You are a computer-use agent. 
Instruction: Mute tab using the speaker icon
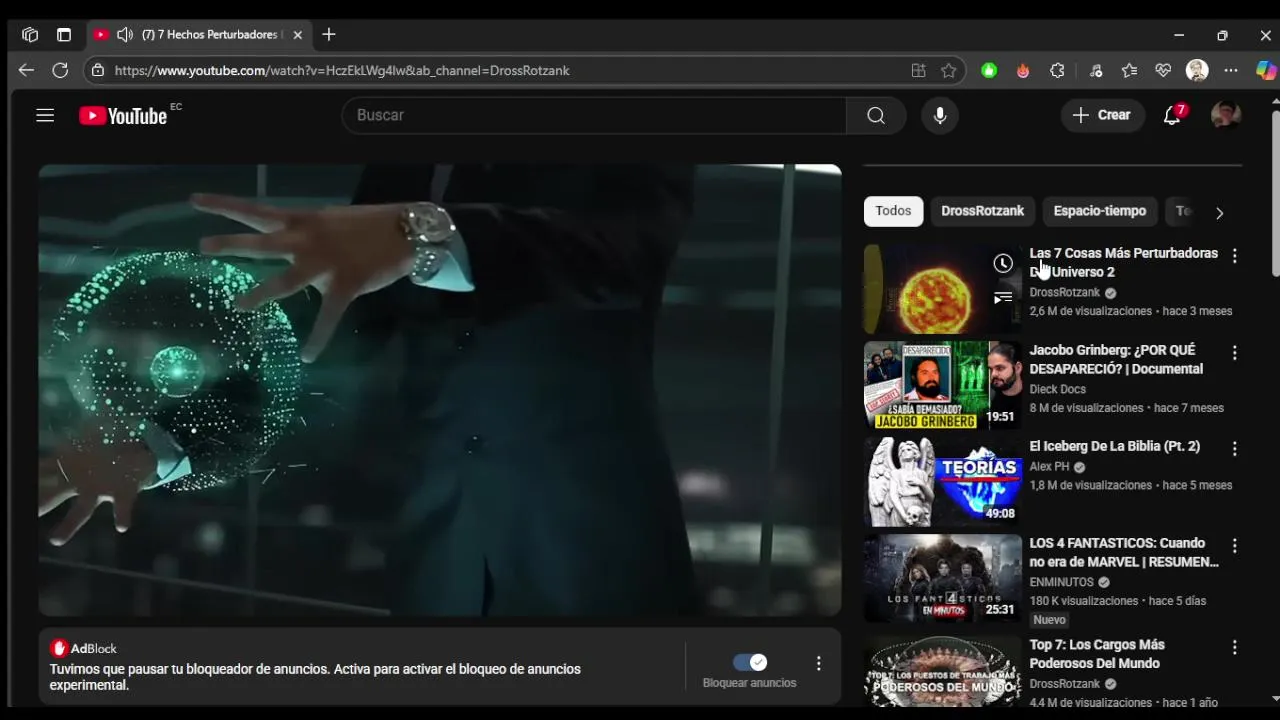(125, 34)
